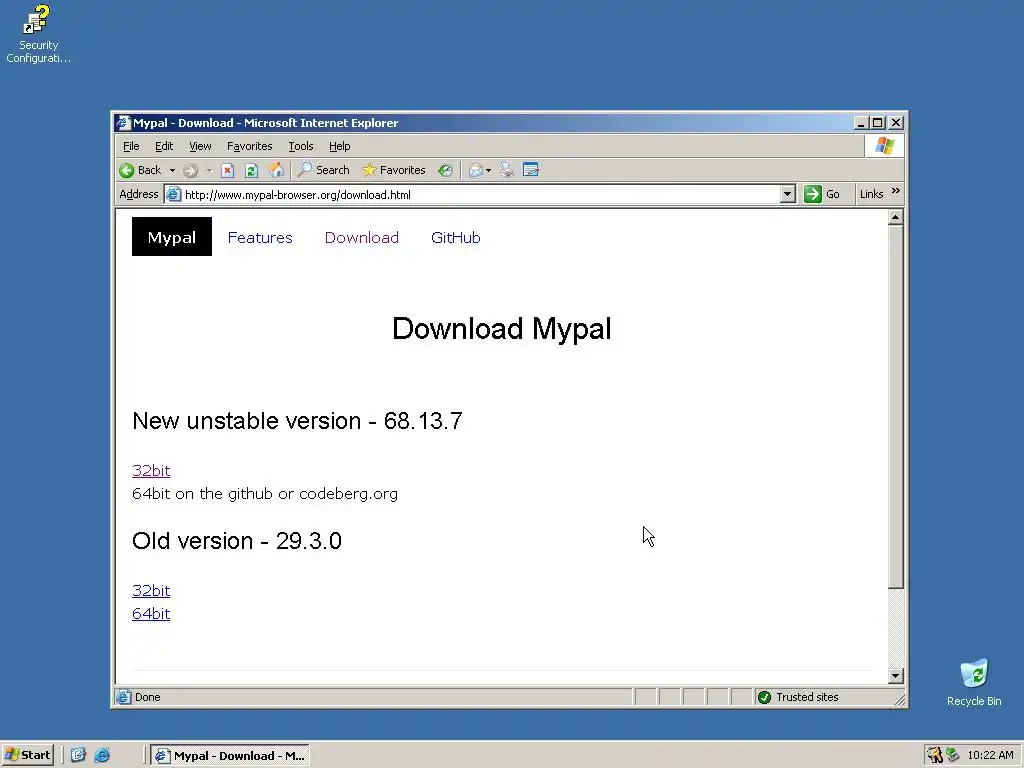Open the Back history dropdown arrow
Image resolution: width=1024 pixels, height=768 pixels.
click(x=172, y=170)
